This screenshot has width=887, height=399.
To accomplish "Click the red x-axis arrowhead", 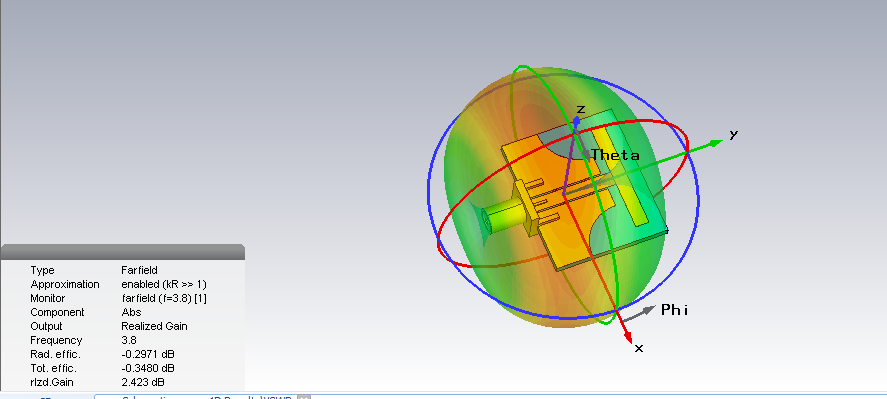I will click(x=628, y=337).
